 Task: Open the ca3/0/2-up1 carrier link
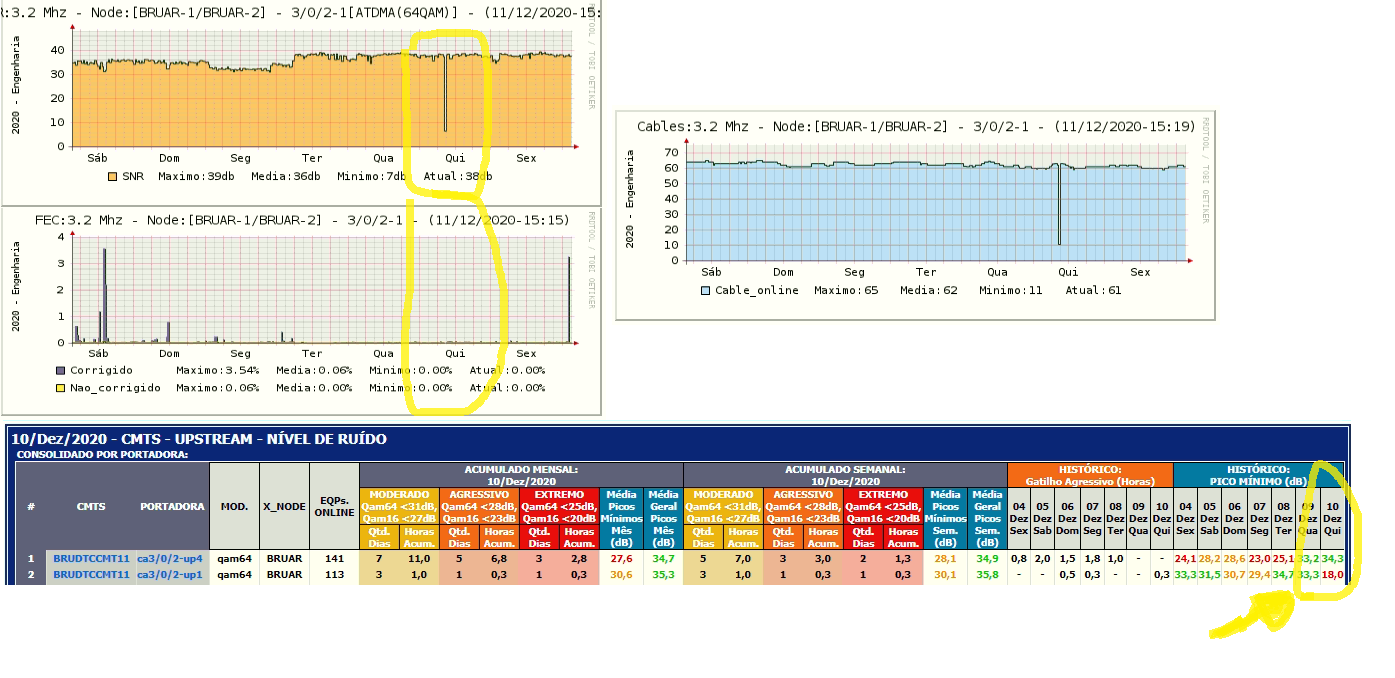[171, 575]
